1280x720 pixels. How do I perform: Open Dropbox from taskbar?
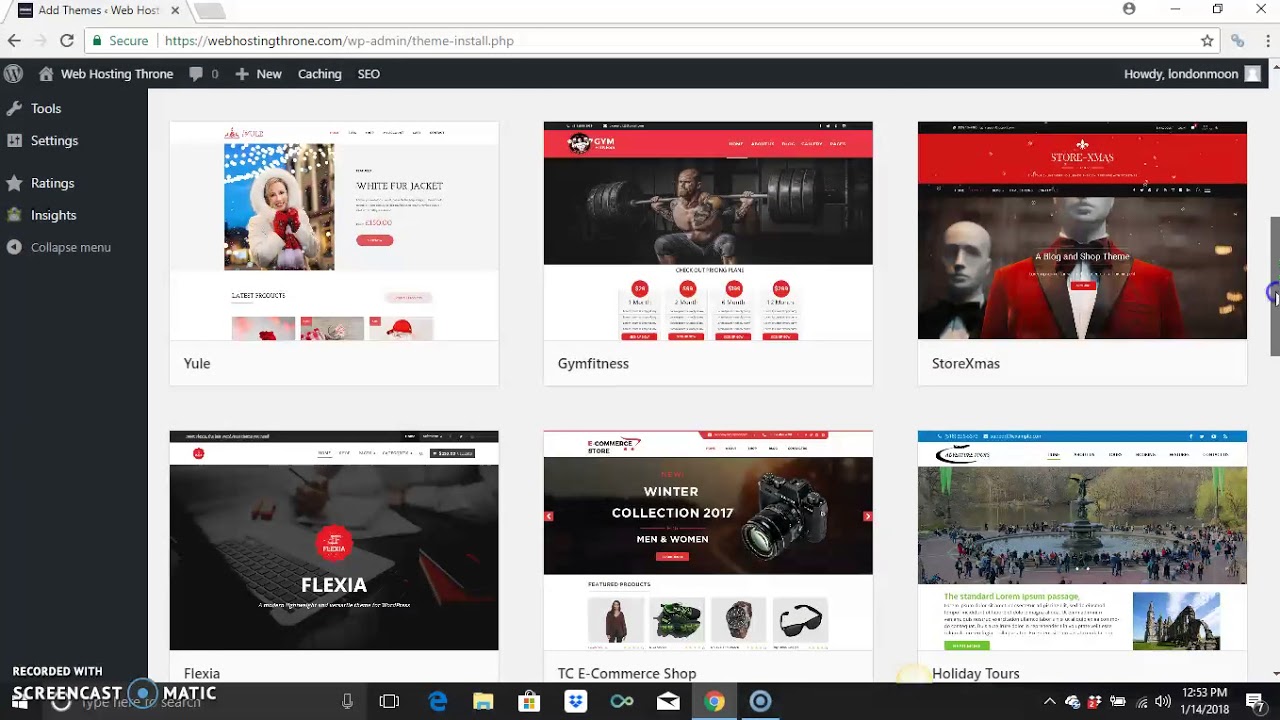pyautogui.click(x=575, y=701)
